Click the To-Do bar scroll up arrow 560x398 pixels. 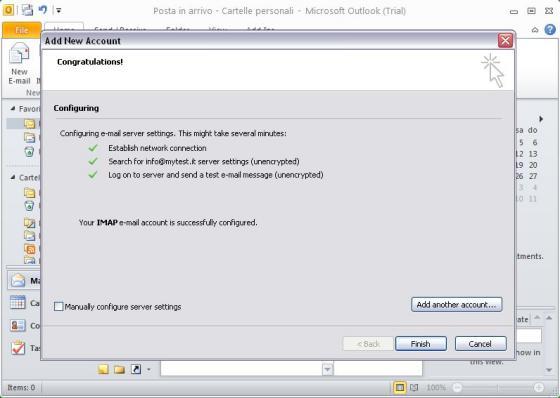tap(549, 318)
